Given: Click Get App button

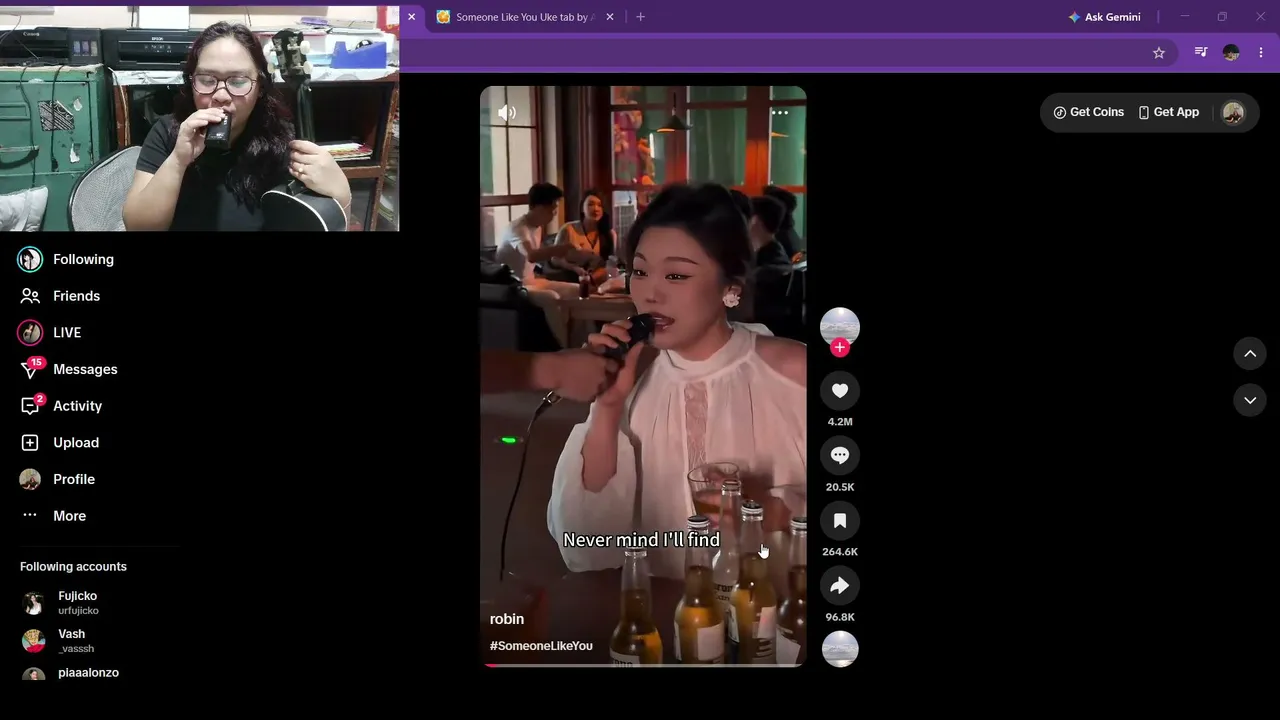Looking at the screenshot, I should pyautogui.click(x=1169, y=112).
